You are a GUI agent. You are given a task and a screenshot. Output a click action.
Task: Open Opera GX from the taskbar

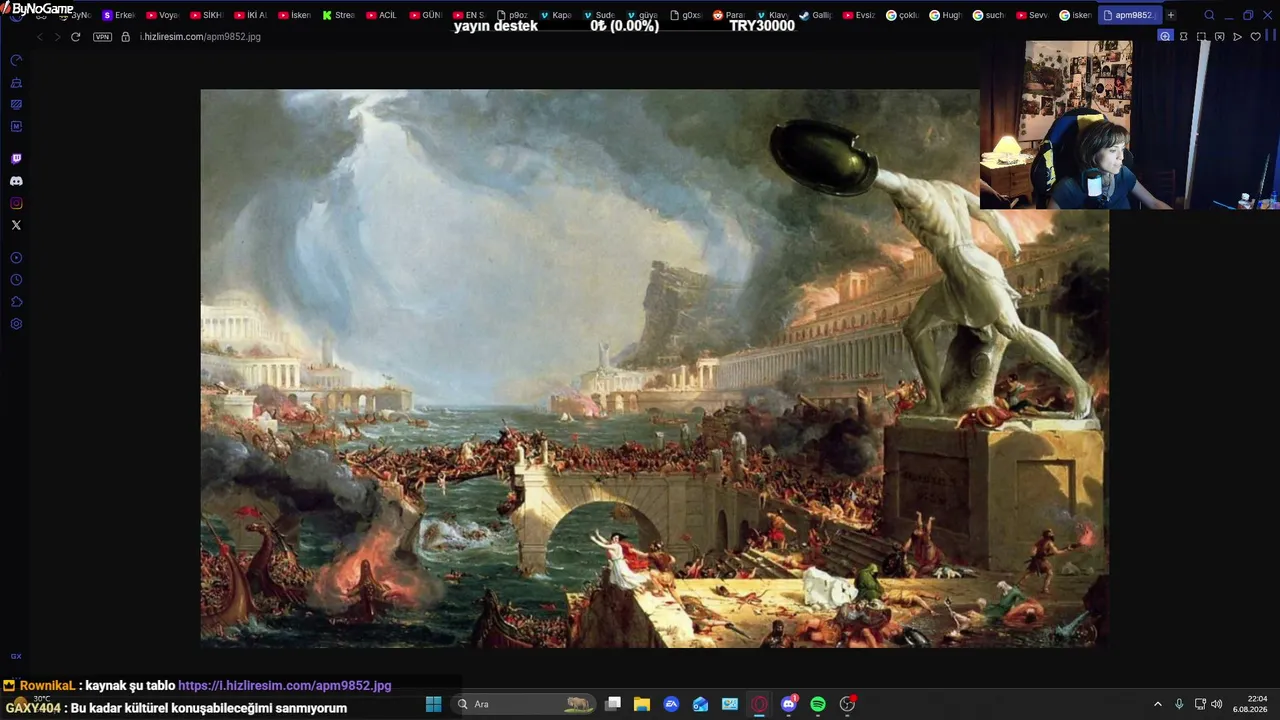pyautogui.click(x=759, y=704)
